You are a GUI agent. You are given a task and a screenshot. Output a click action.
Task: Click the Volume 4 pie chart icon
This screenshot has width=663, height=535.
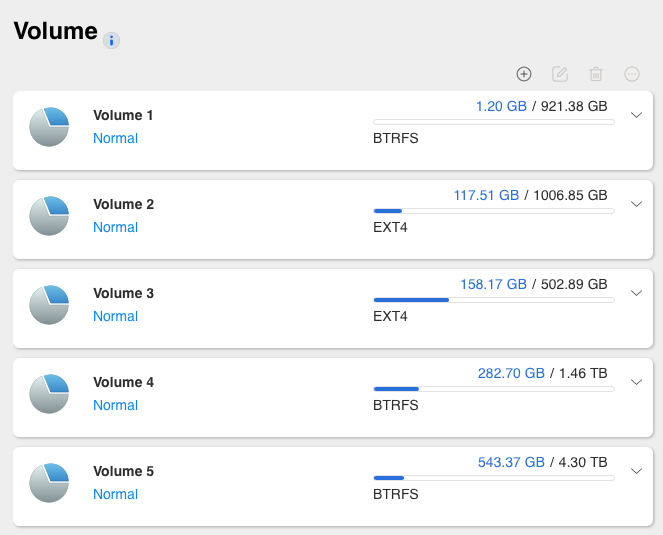click(49, 394)
